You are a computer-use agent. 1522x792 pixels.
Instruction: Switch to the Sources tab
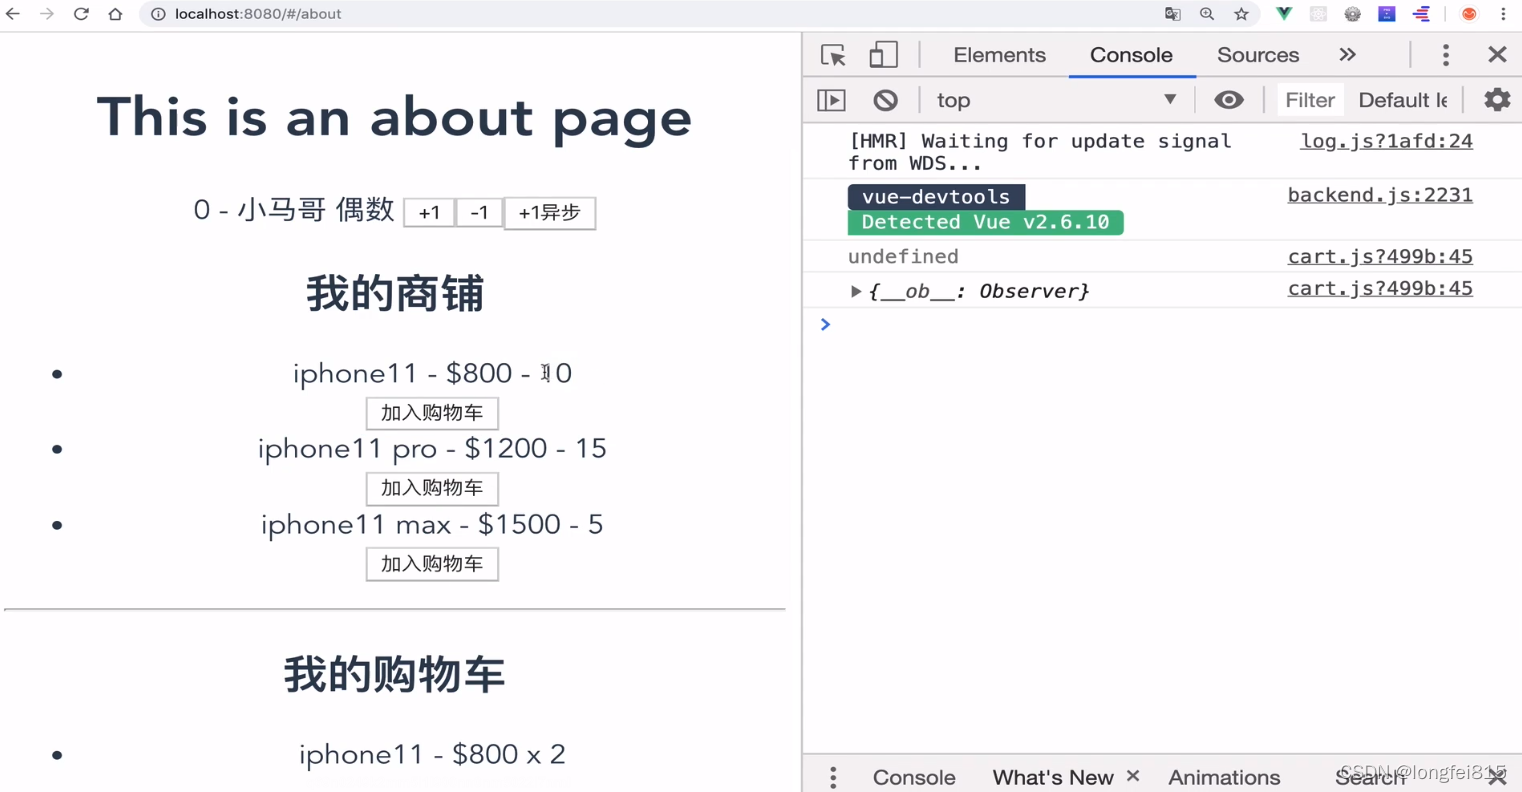[1258, 55]
